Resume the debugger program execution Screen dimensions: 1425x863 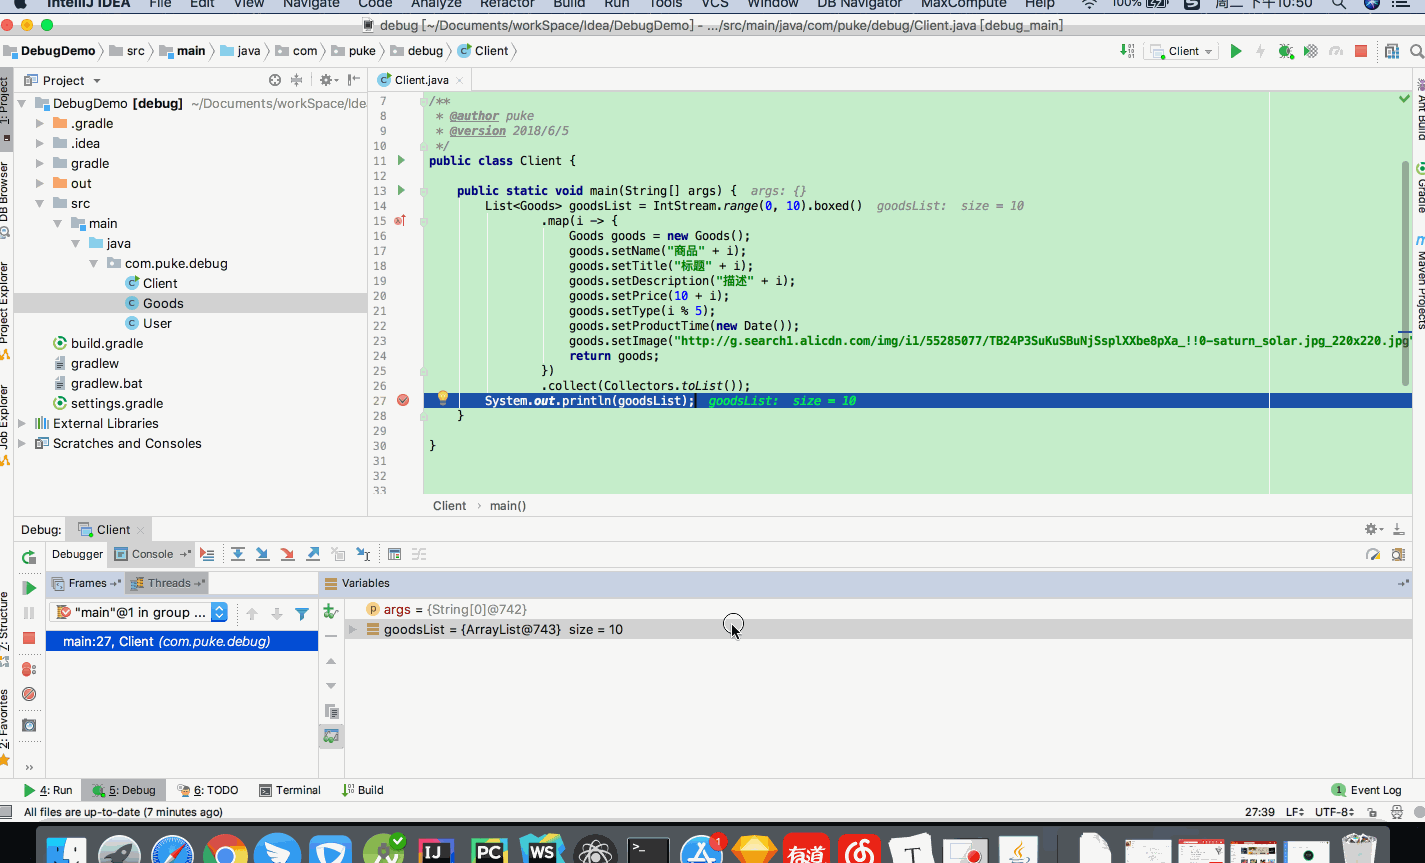29,587
